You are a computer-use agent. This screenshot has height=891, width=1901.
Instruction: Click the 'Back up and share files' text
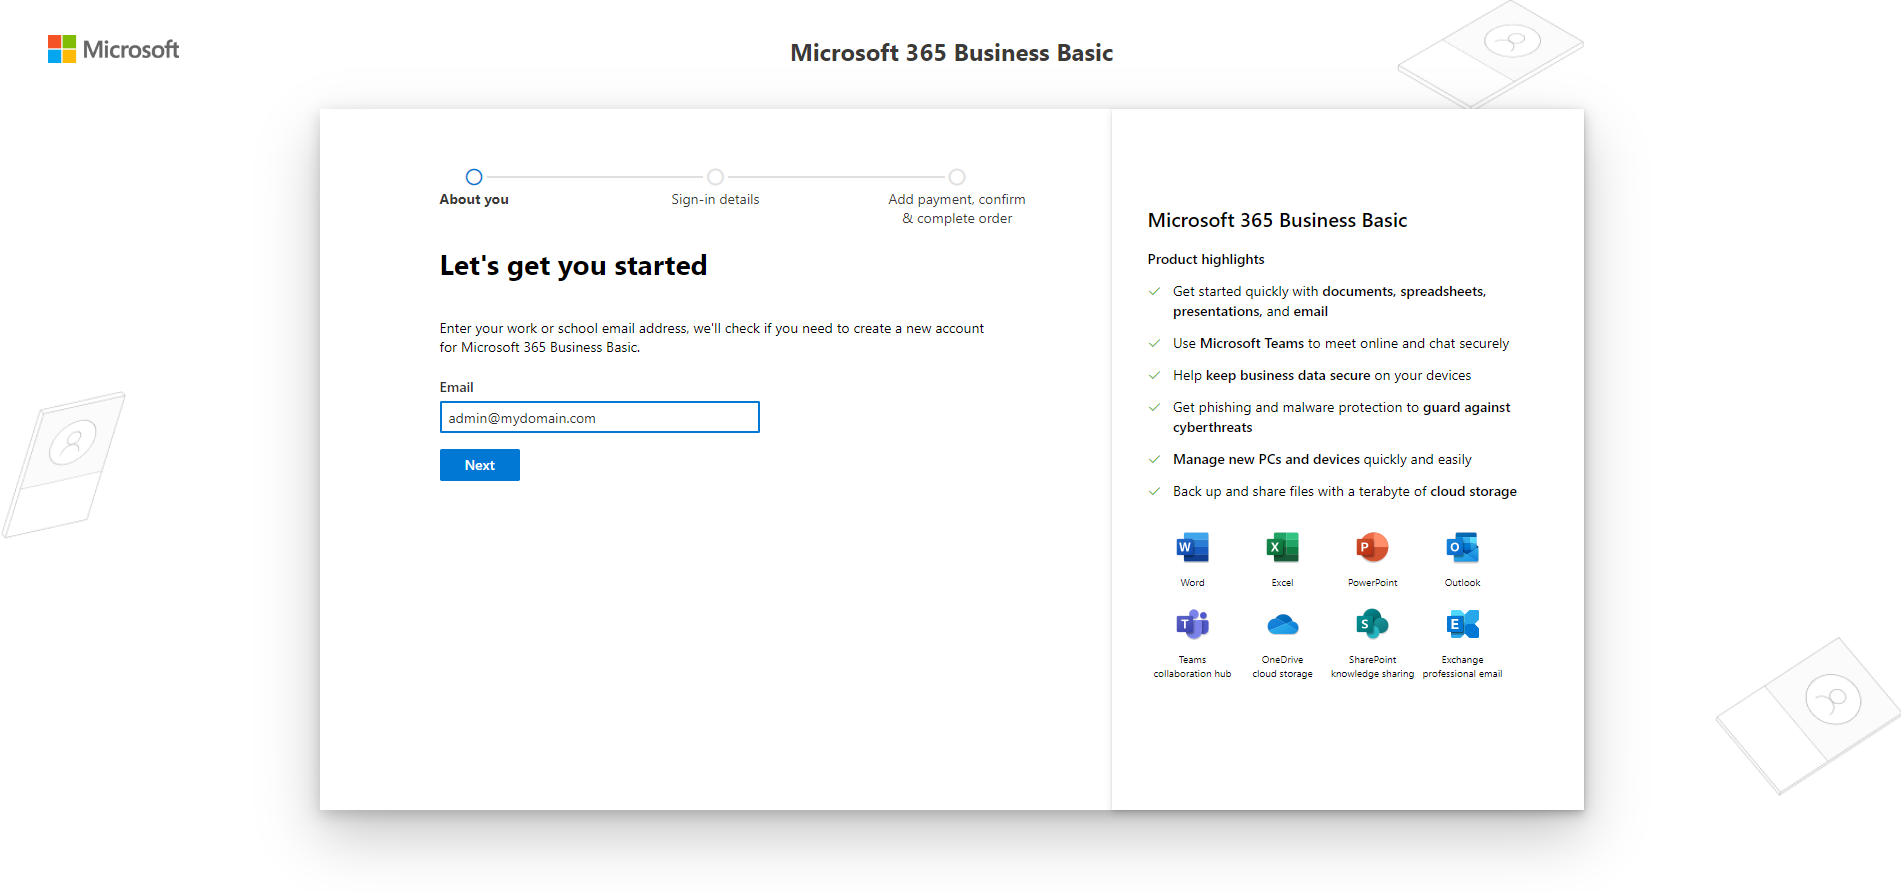pyautogui.click(x=1345, y=491)
